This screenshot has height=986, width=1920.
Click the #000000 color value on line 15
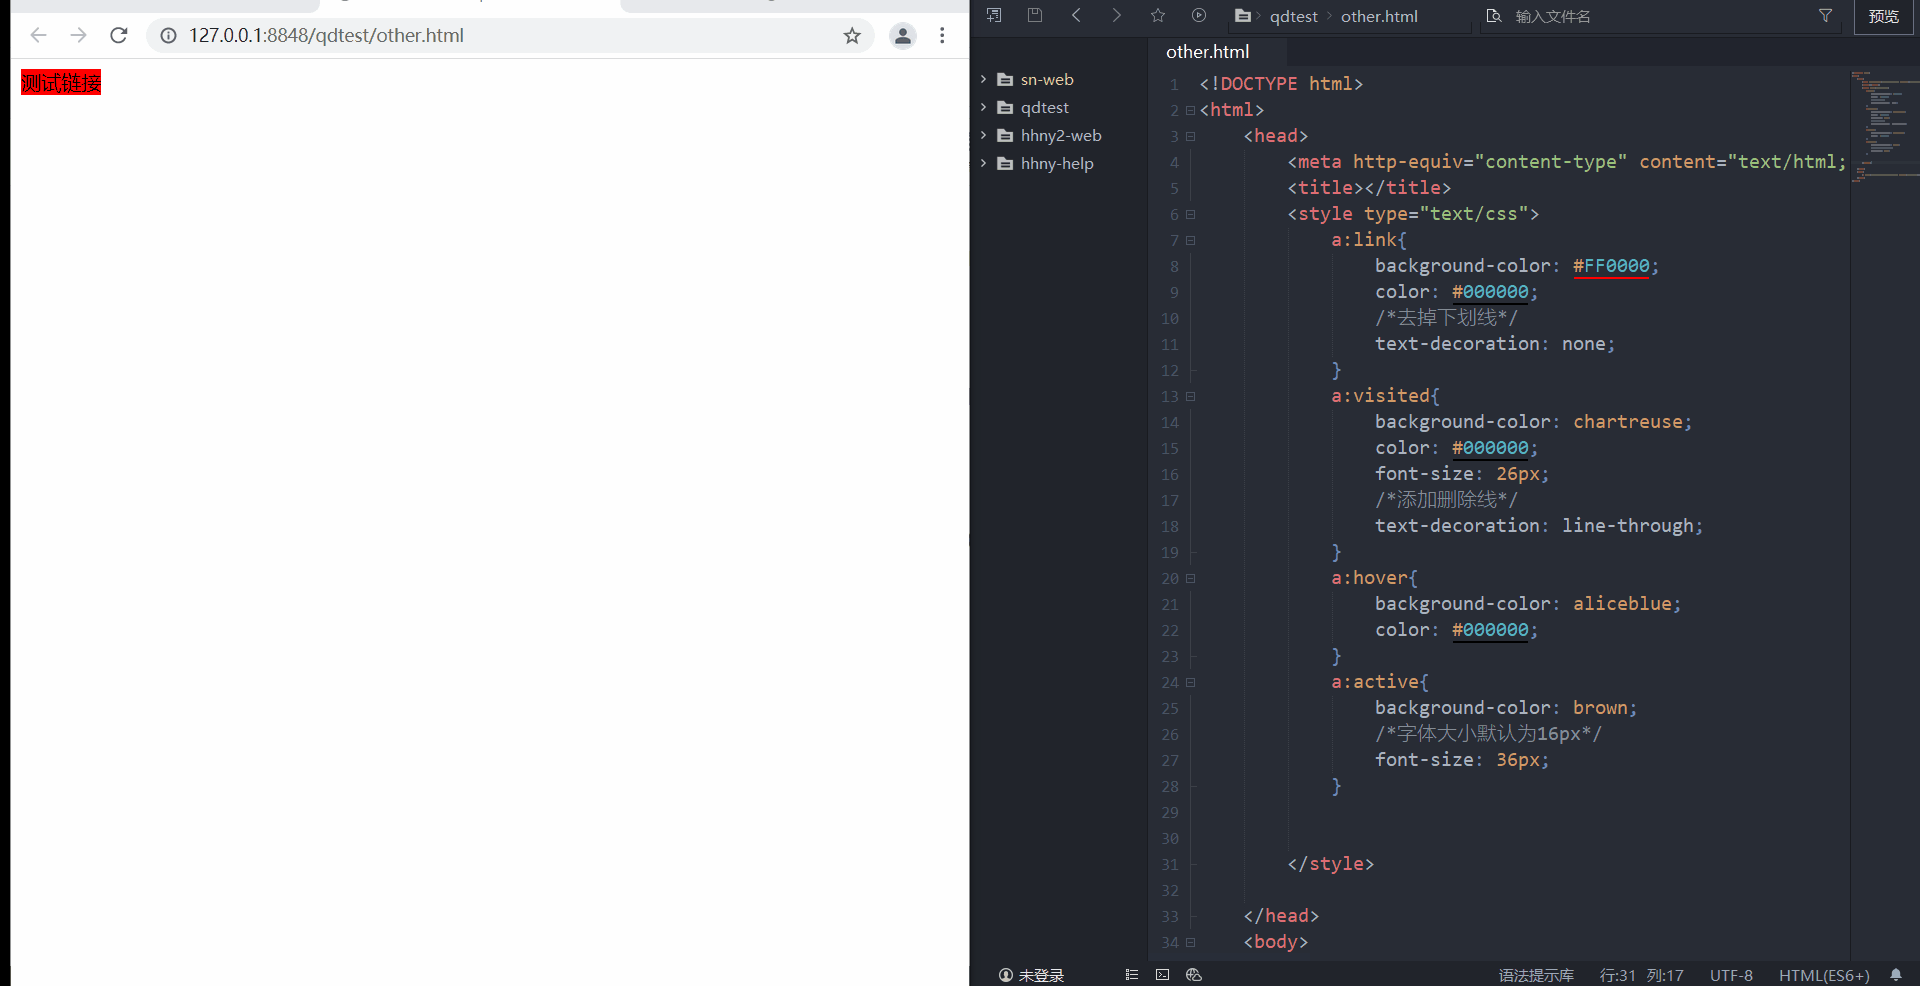pyautogui.click(x=1490, y=448)
